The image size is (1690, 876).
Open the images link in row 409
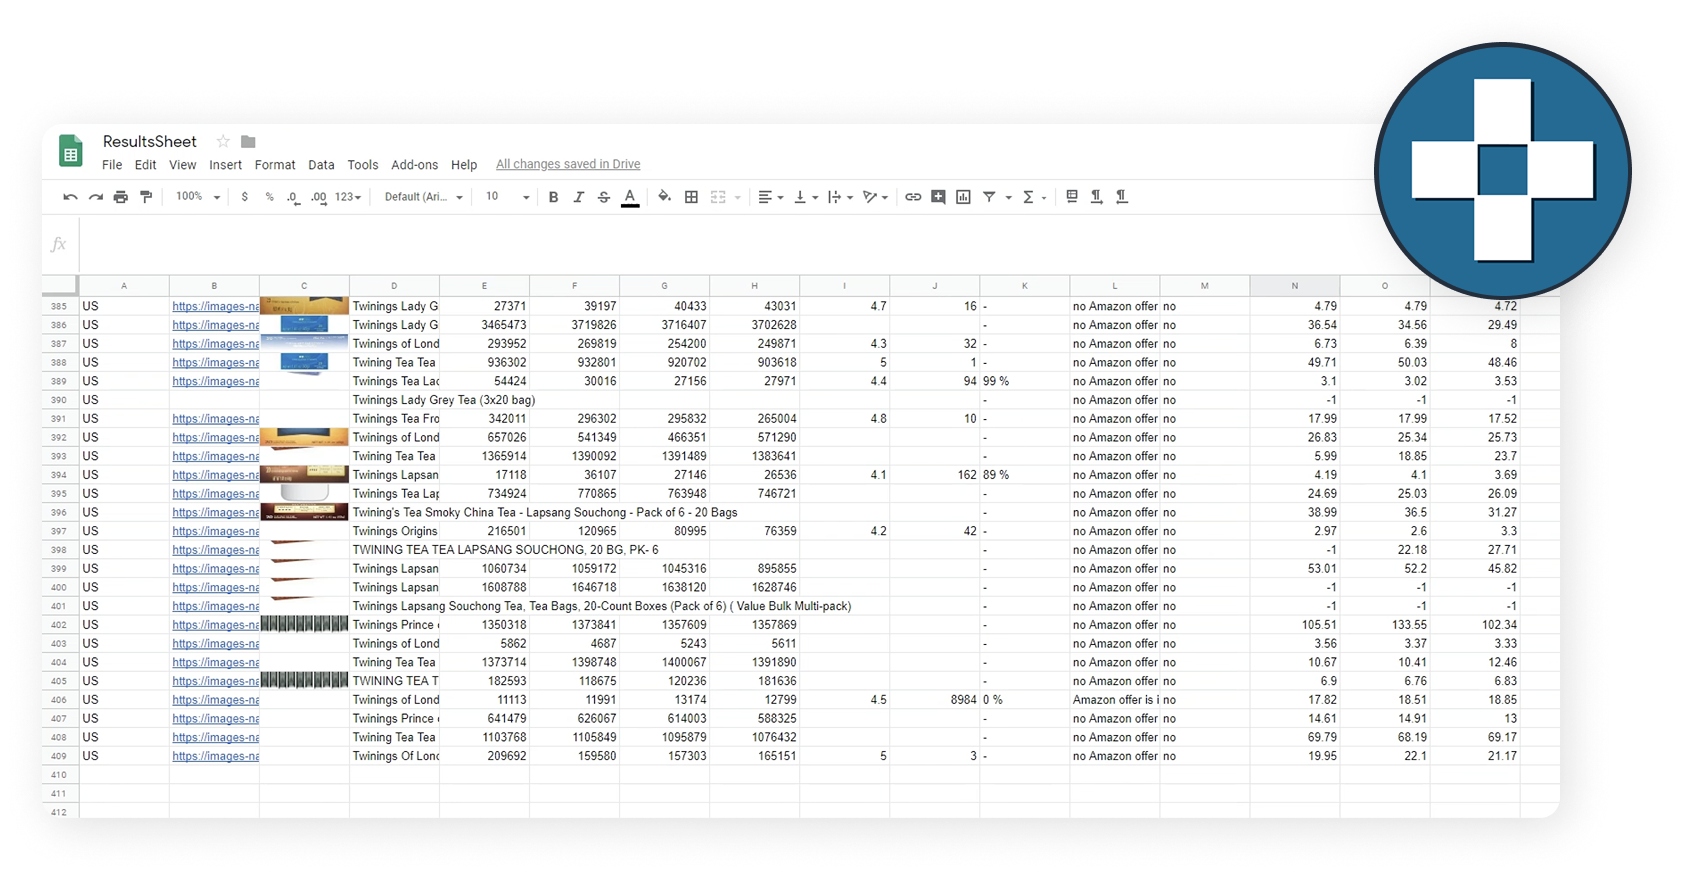[x=215, y=756]
